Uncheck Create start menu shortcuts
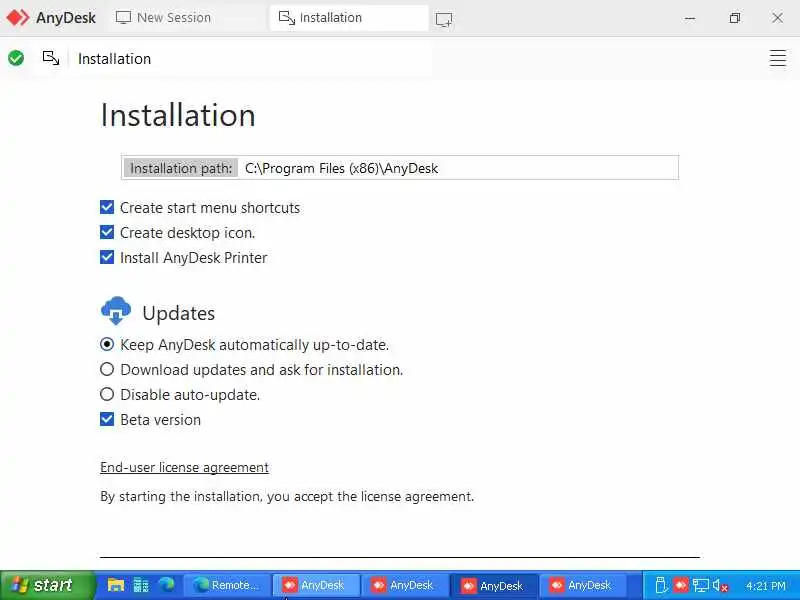Image resolution: width=800 pixels, height=600 pixels. [x=107, y=207]
